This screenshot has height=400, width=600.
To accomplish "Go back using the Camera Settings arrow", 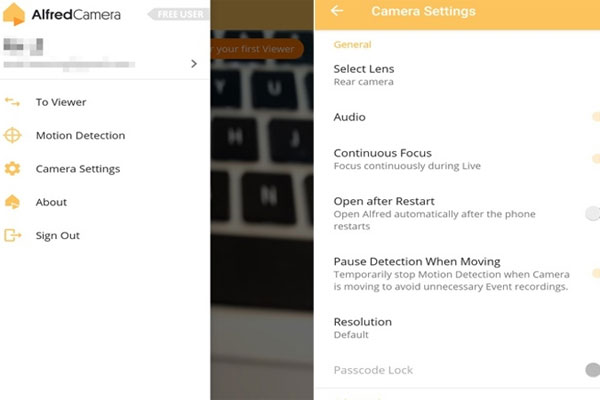I will click(x=337, y=11).
